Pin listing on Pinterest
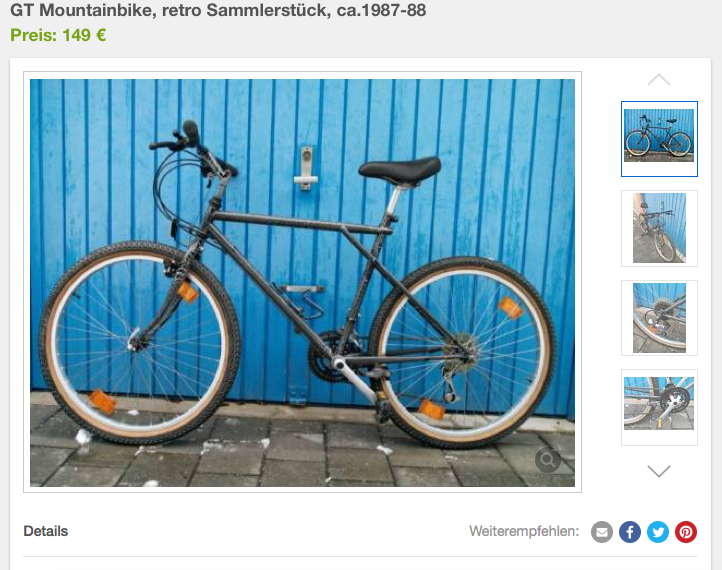The height and width of the screenshot is (570, 722). (686, 532)
